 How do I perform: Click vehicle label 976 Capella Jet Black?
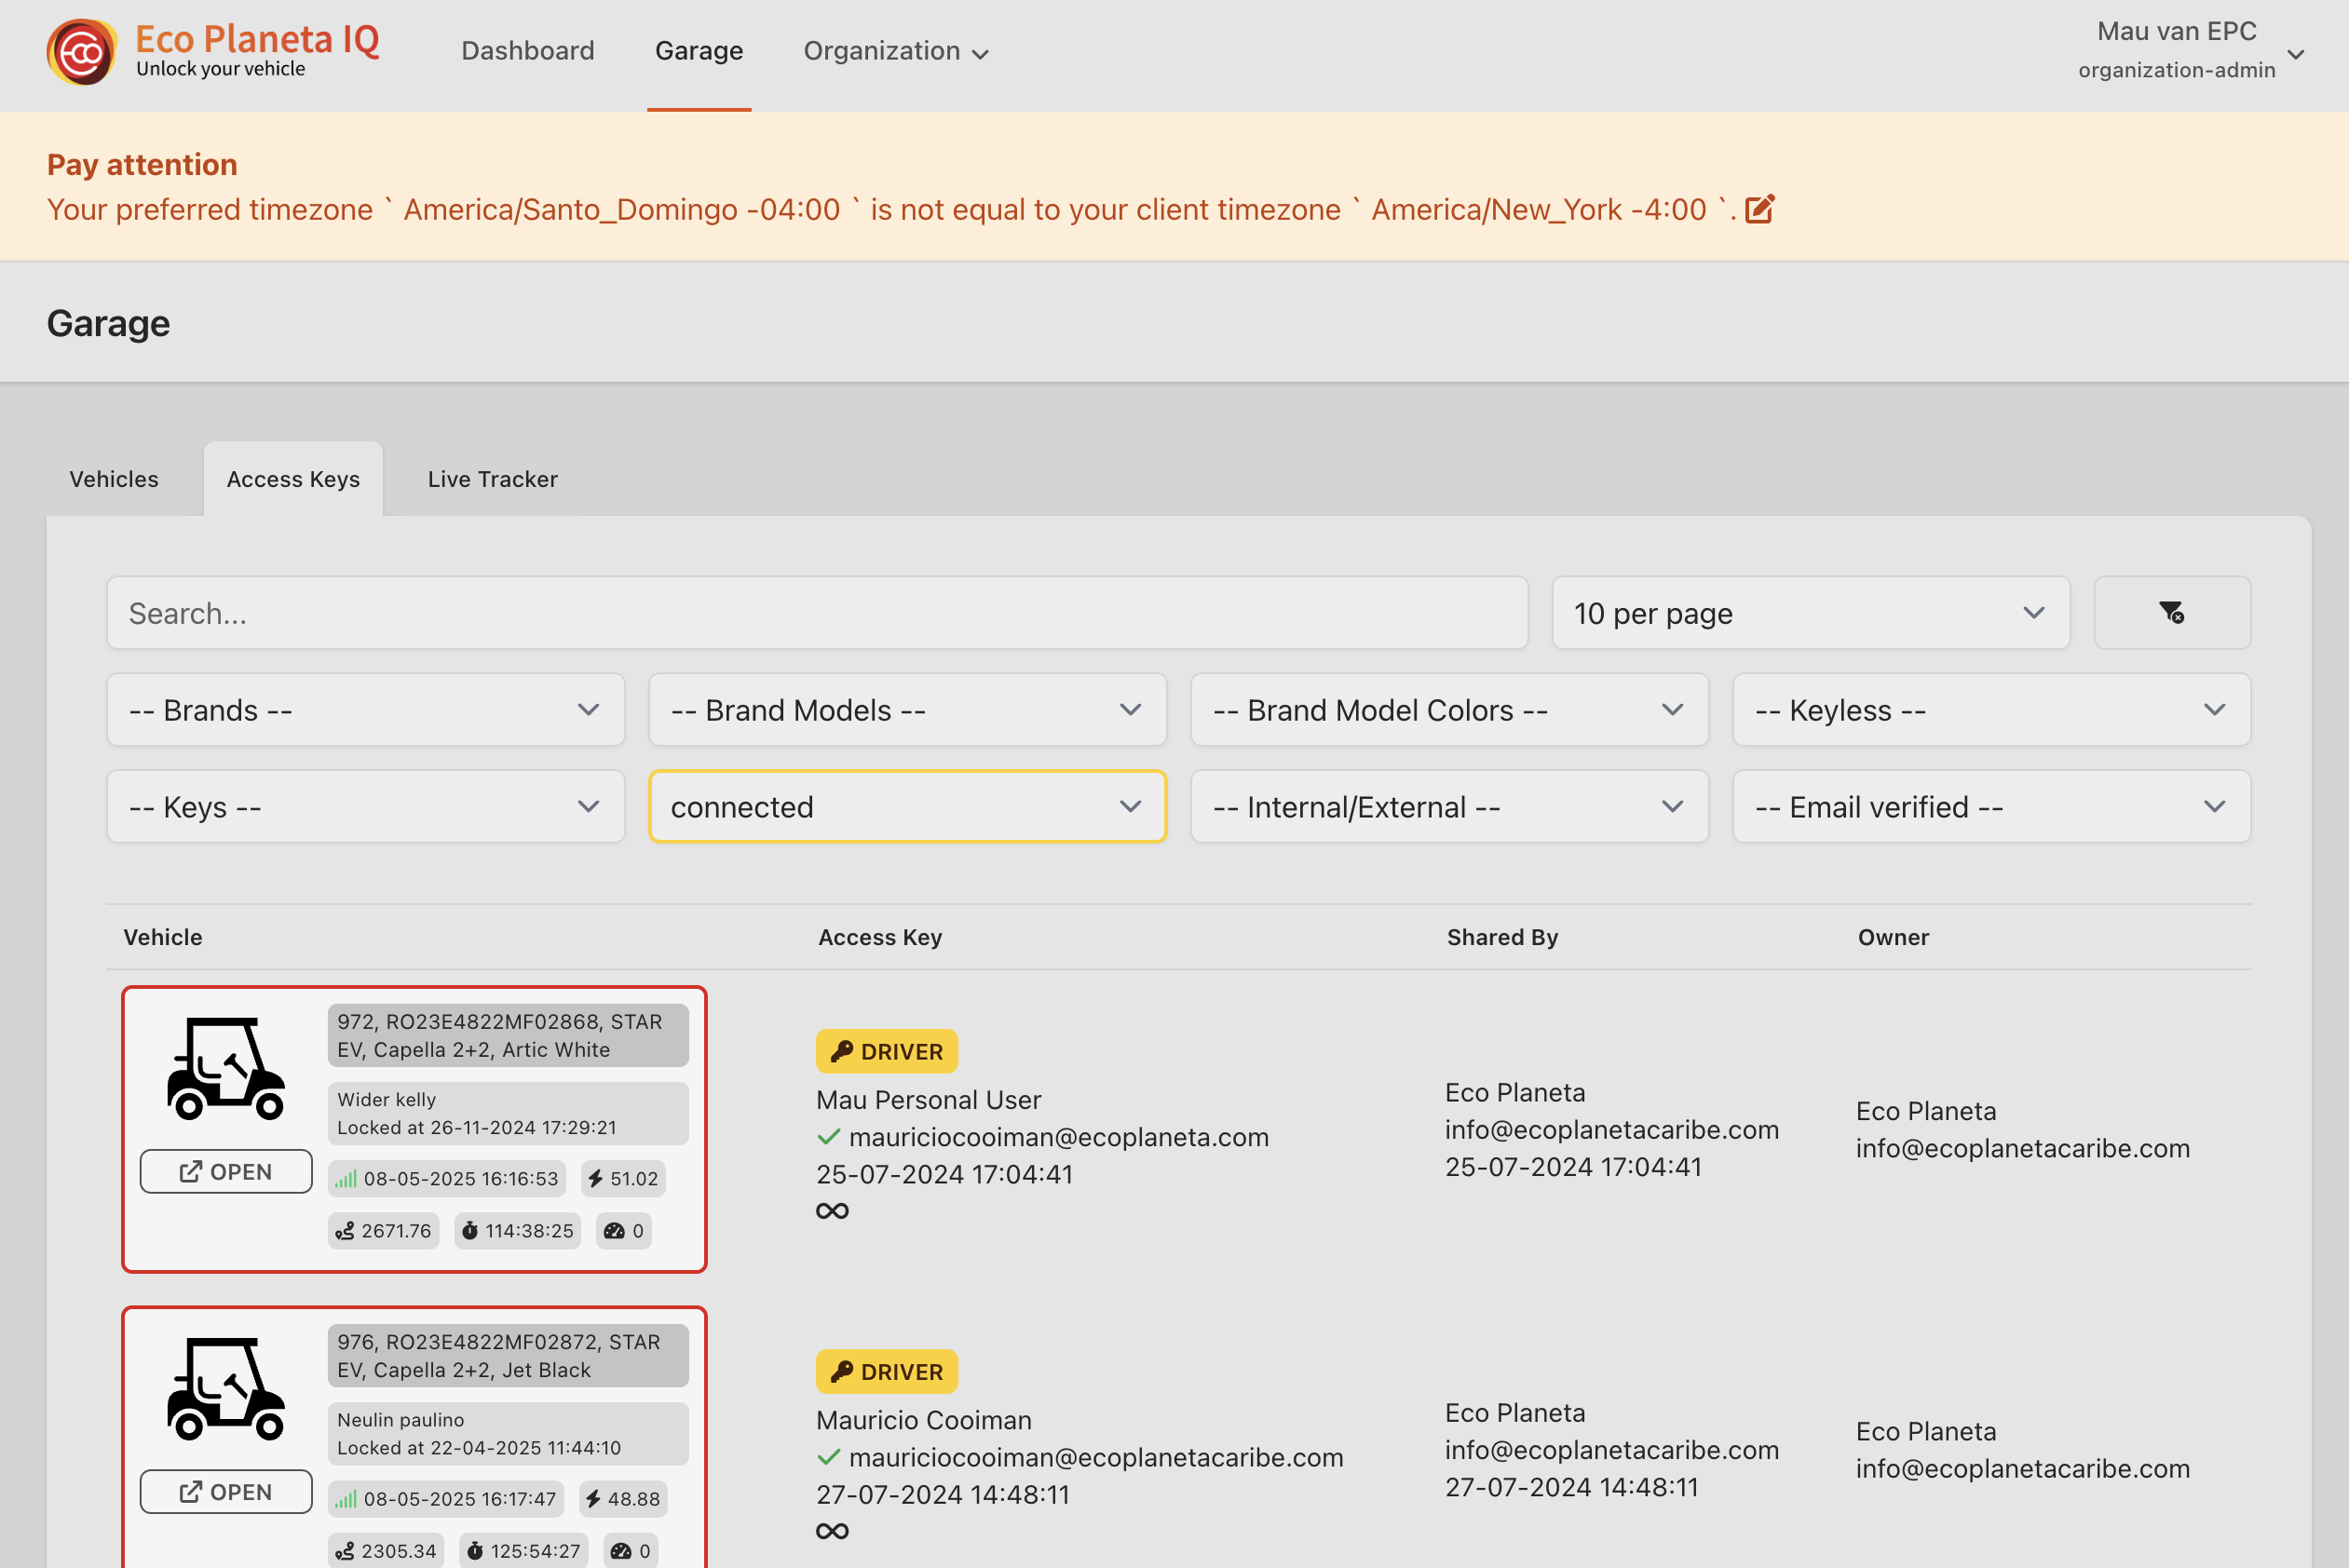coord(508,1356)
